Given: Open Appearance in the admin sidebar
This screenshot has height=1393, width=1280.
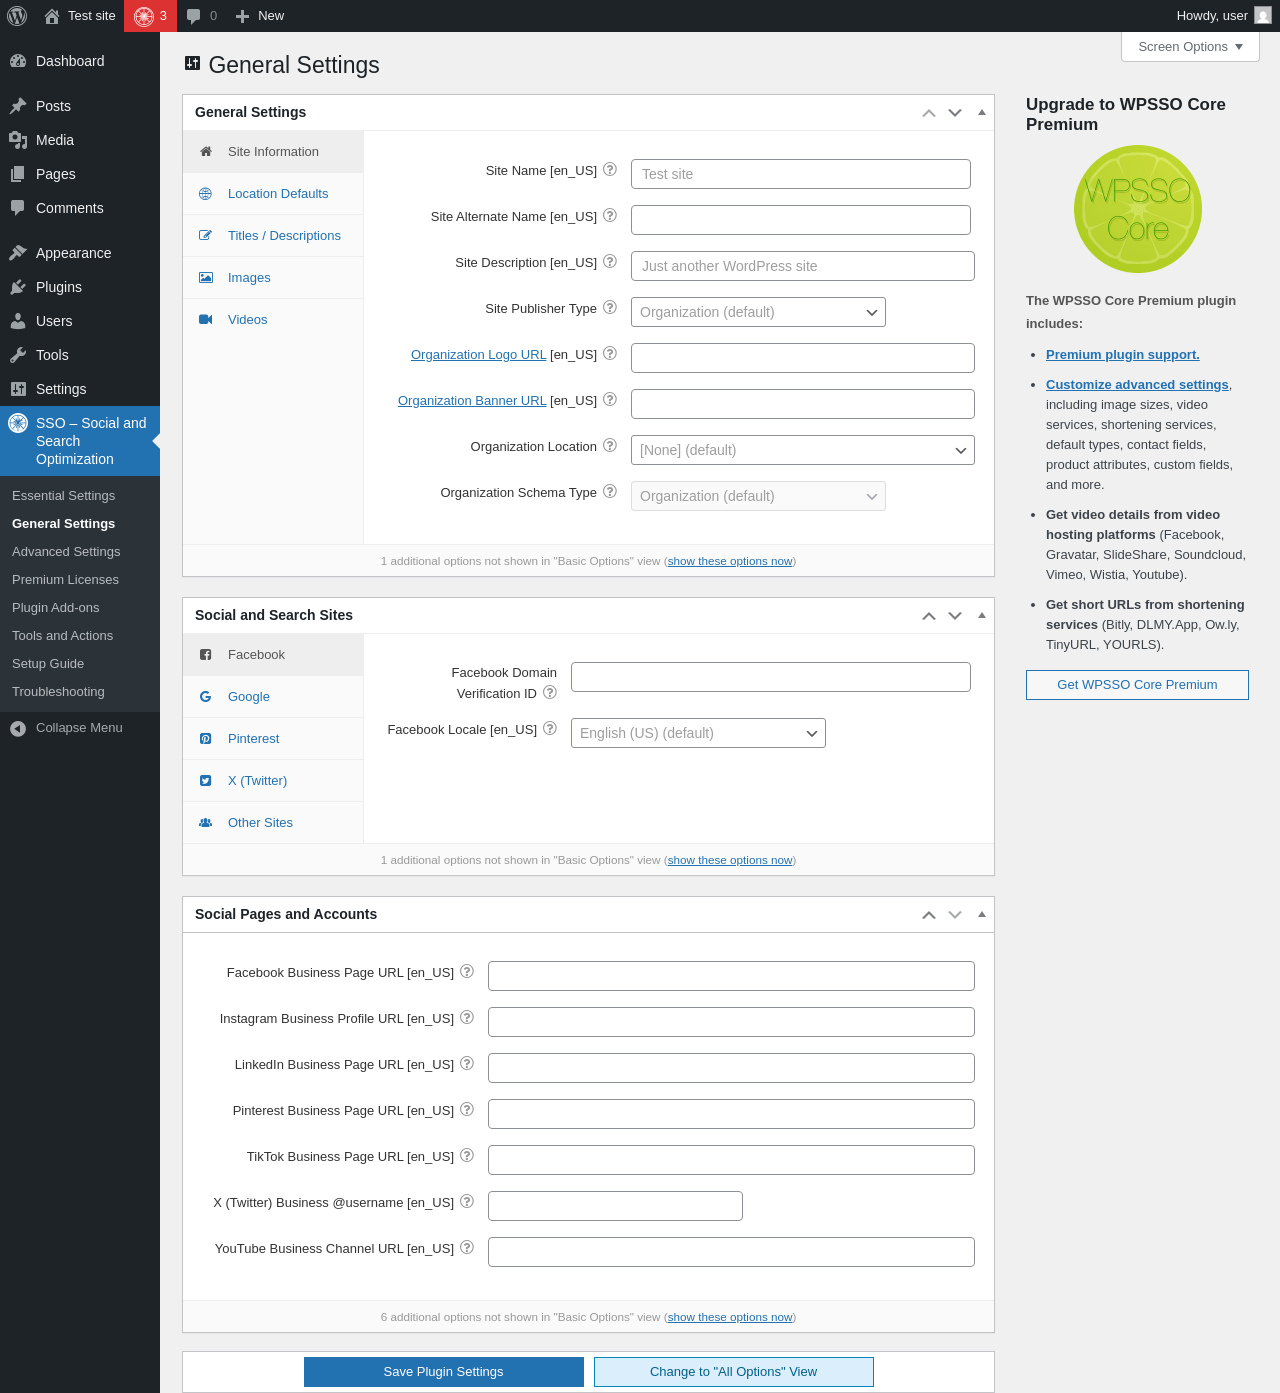Looking at the screenshot, I should pos(80,253).
